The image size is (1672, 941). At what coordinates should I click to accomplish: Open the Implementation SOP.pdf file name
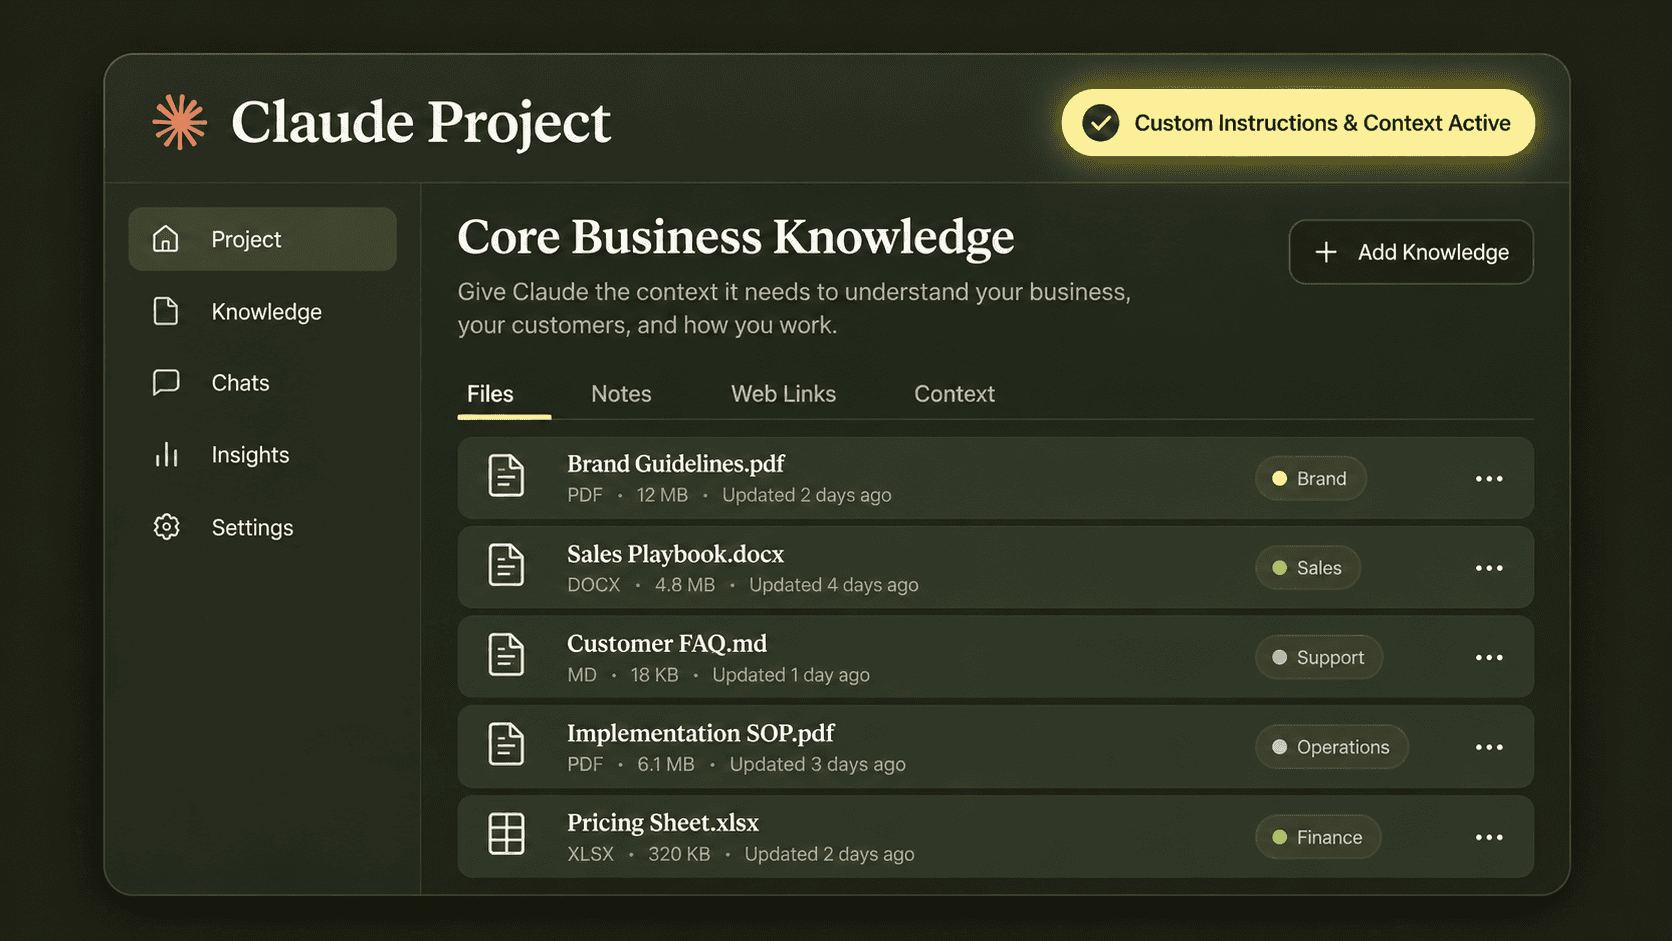(700, 733)
